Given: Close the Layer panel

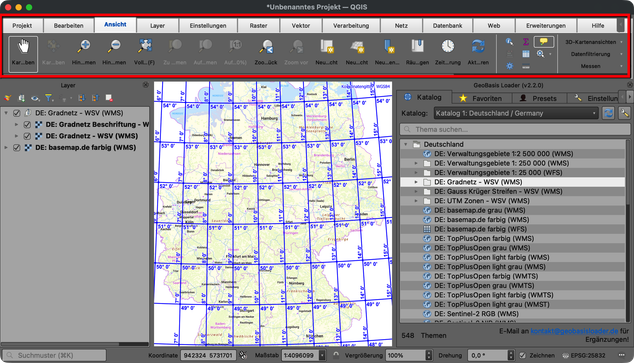Looking at the screenshot, I should pos(146,85).
